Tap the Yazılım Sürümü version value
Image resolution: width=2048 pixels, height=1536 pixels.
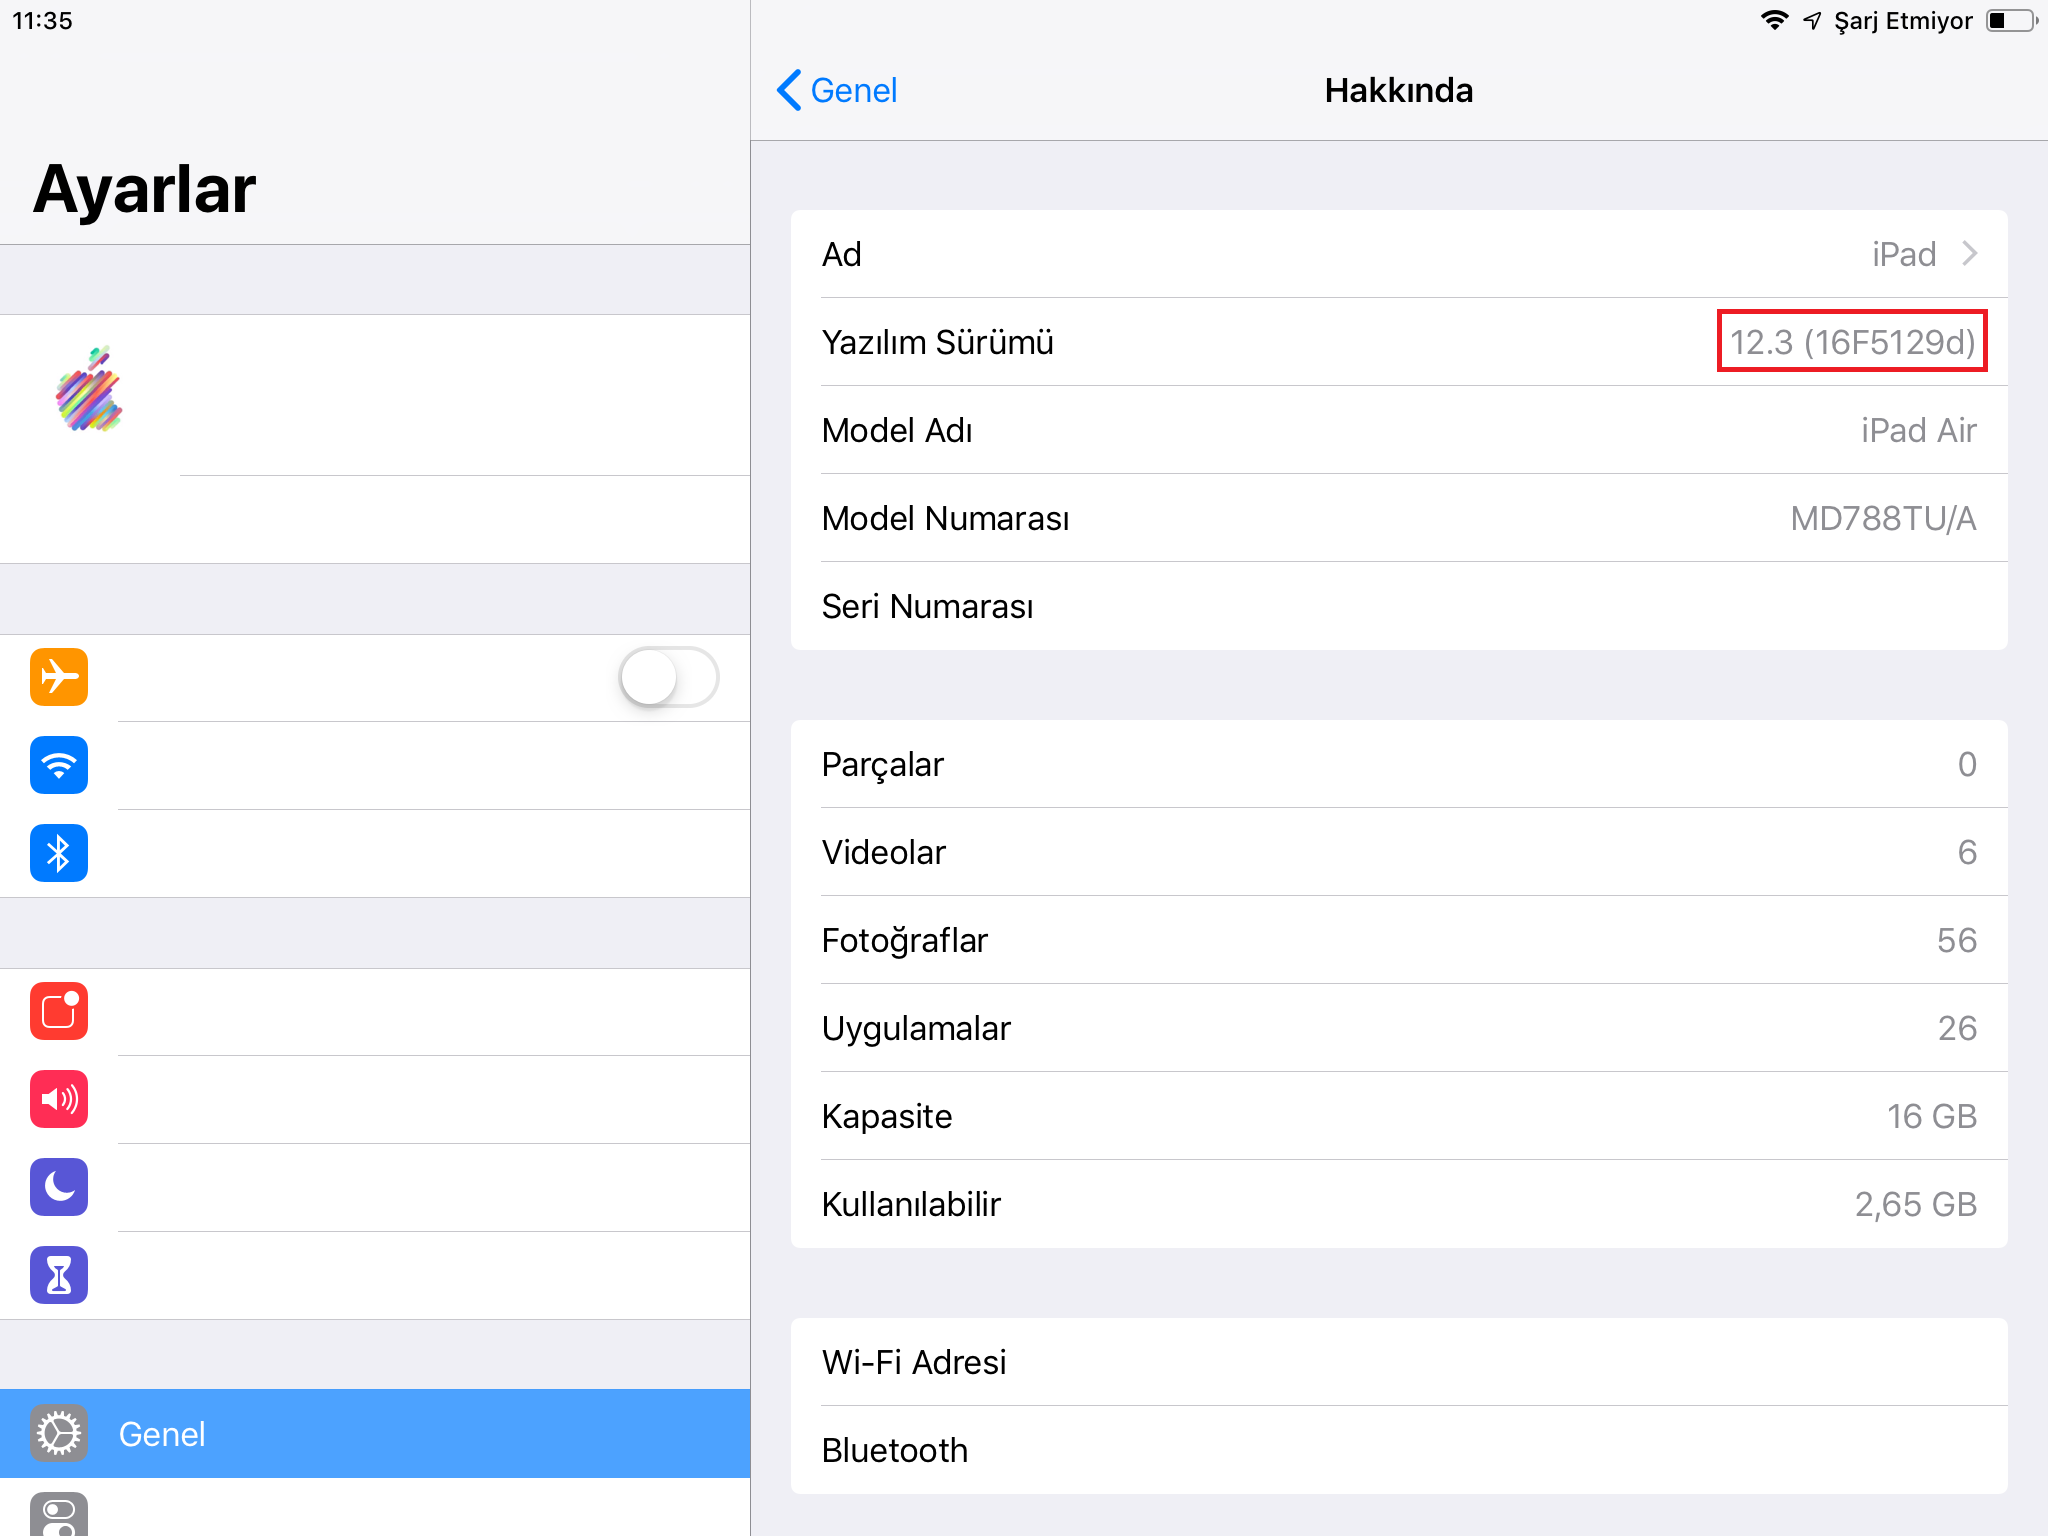click(x=1852, y=342)
